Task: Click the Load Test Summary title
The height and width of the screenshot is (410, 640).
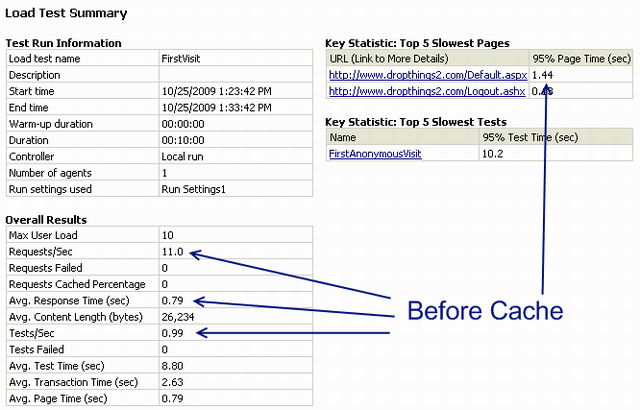Action: (66, 13)
